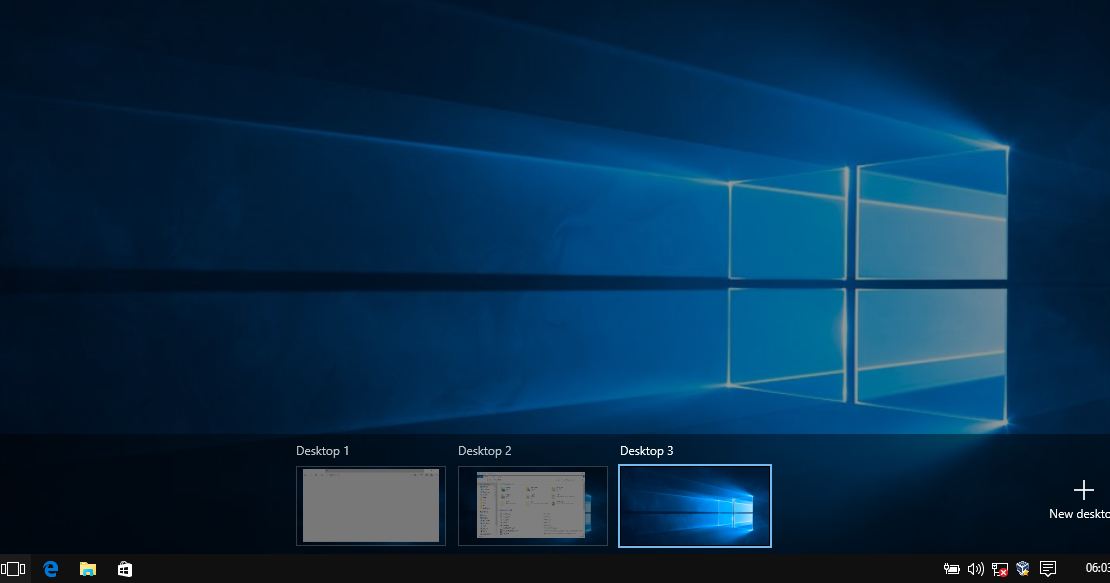Click the Desktop 3 title text
Image resolution: width=1110 pixels, height=583 pixels.
[647, 451]
